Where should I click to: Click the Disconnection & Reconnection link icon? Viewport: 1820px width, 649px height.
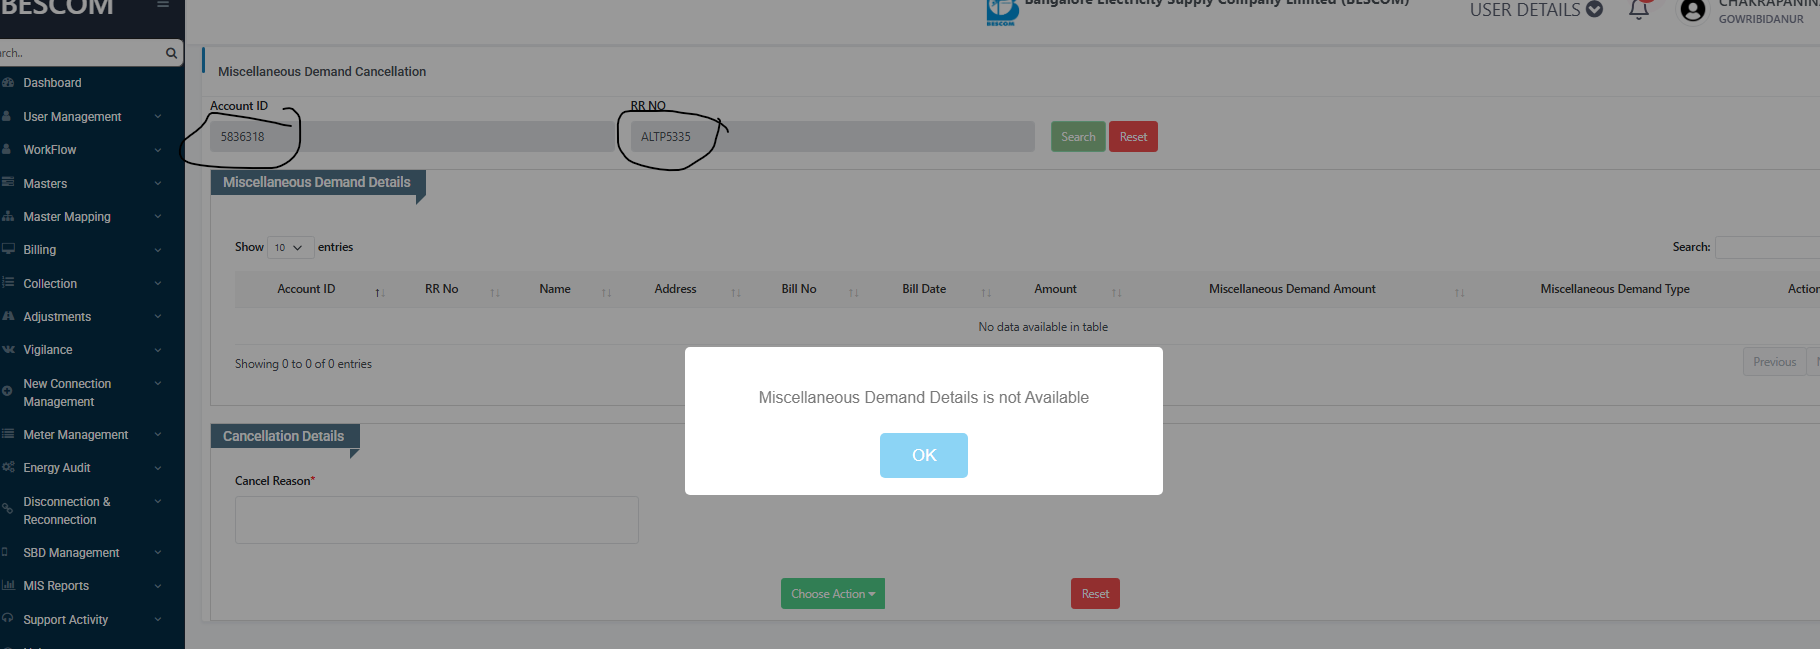click(7, 509)
